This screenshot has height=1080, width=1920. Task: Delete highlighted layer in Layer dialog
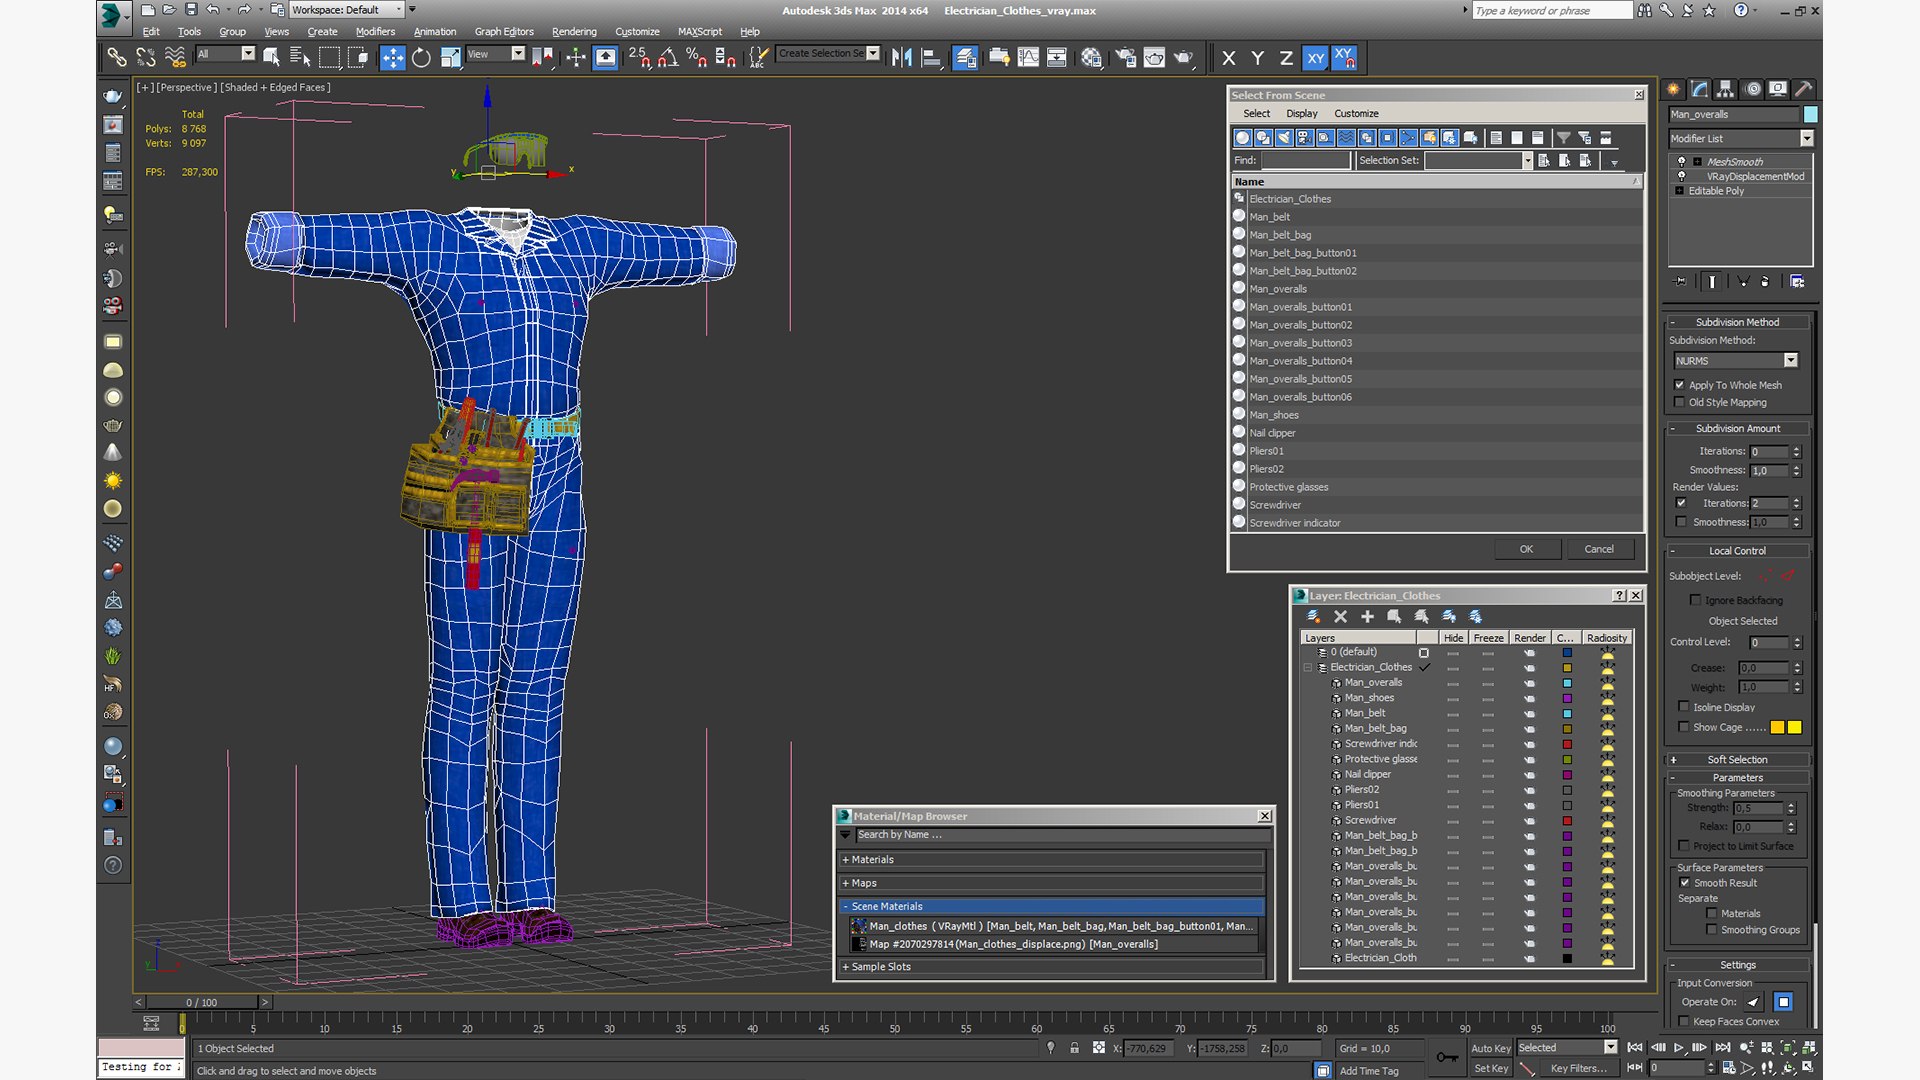pyautogui.click(x=1340, y=617)
